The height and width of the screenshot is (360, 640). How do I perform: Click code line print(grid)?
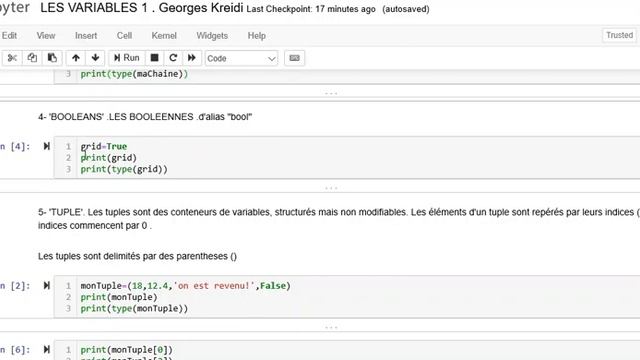point(108,158)
